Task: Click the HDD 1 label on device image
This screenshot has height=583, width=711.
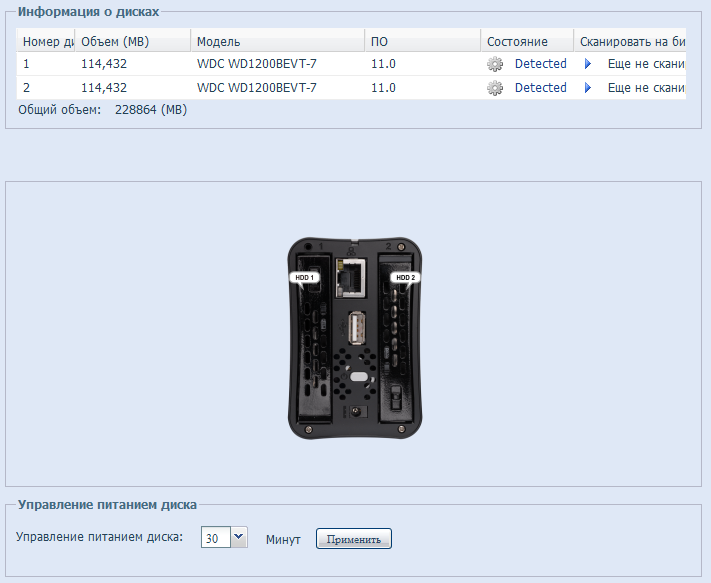Action: 304,277
